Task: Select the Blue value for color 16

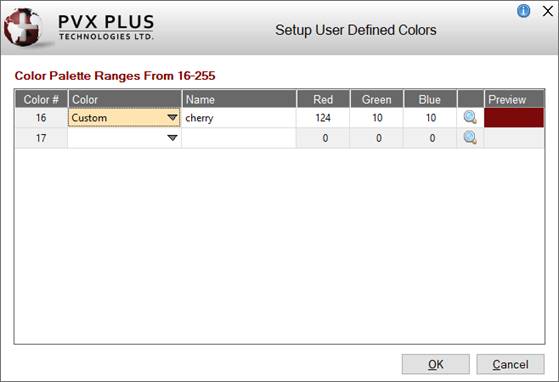Action: coord(430,118)
